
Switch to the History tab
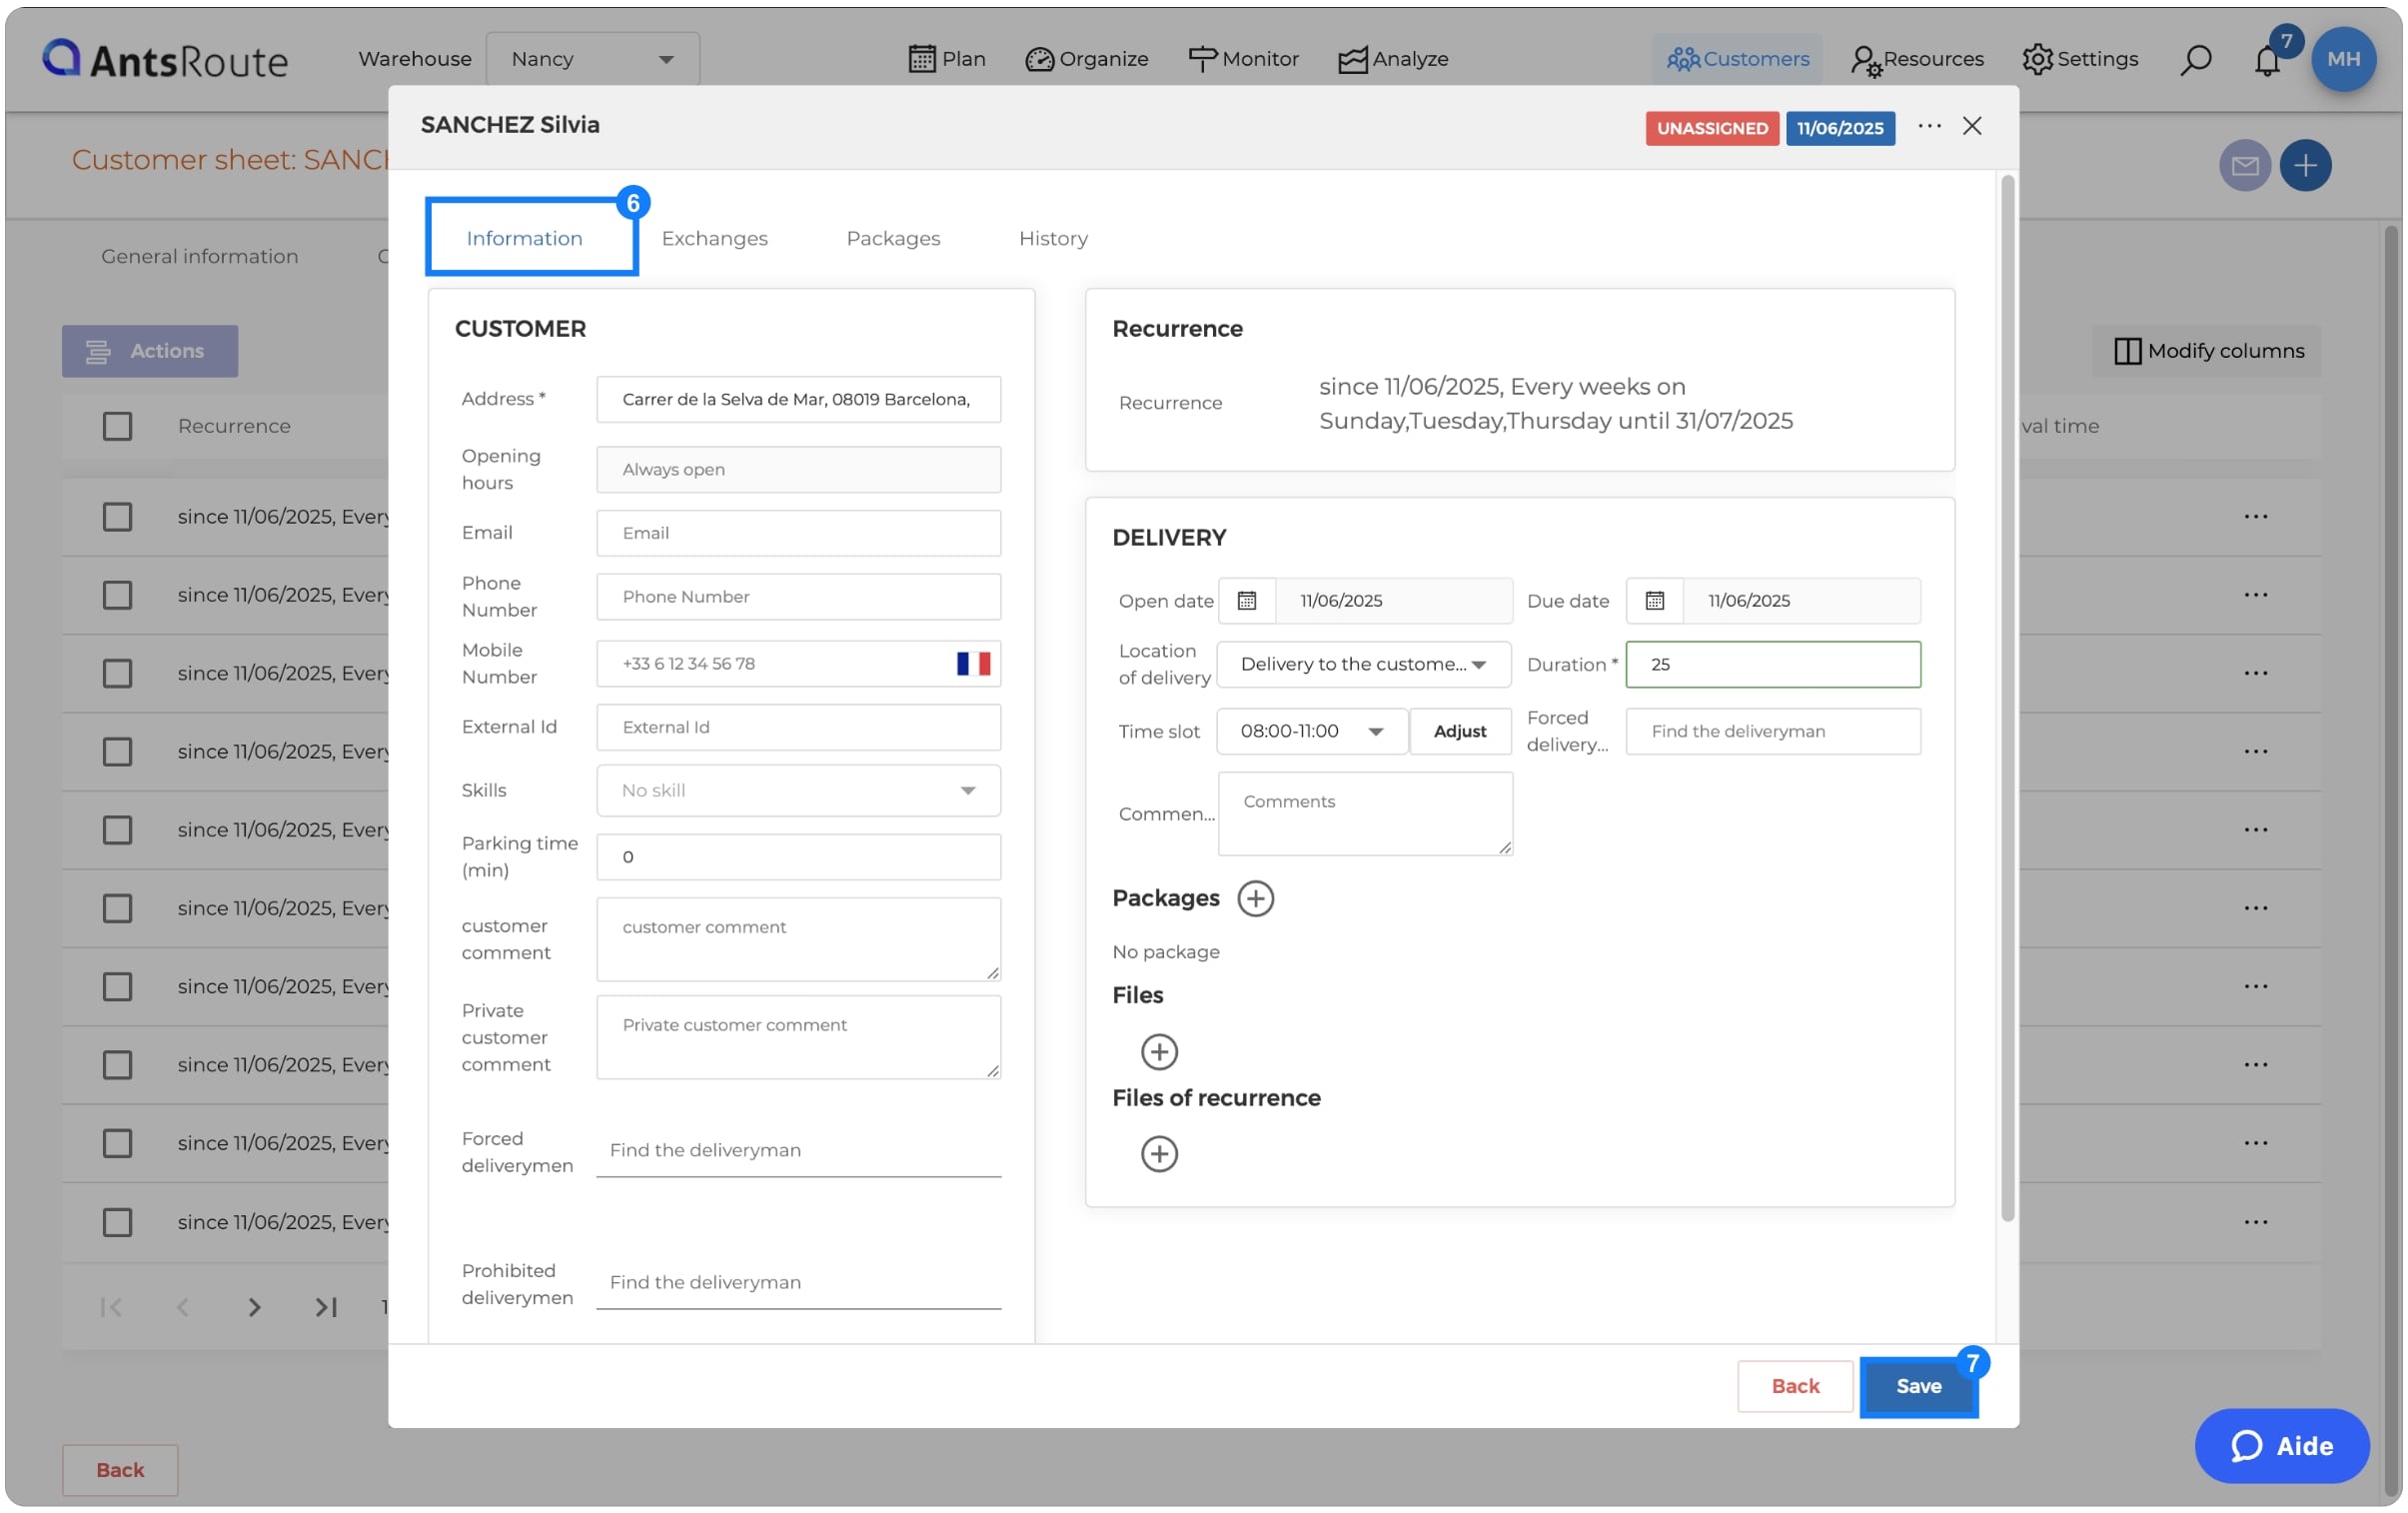click(1053, 238)
